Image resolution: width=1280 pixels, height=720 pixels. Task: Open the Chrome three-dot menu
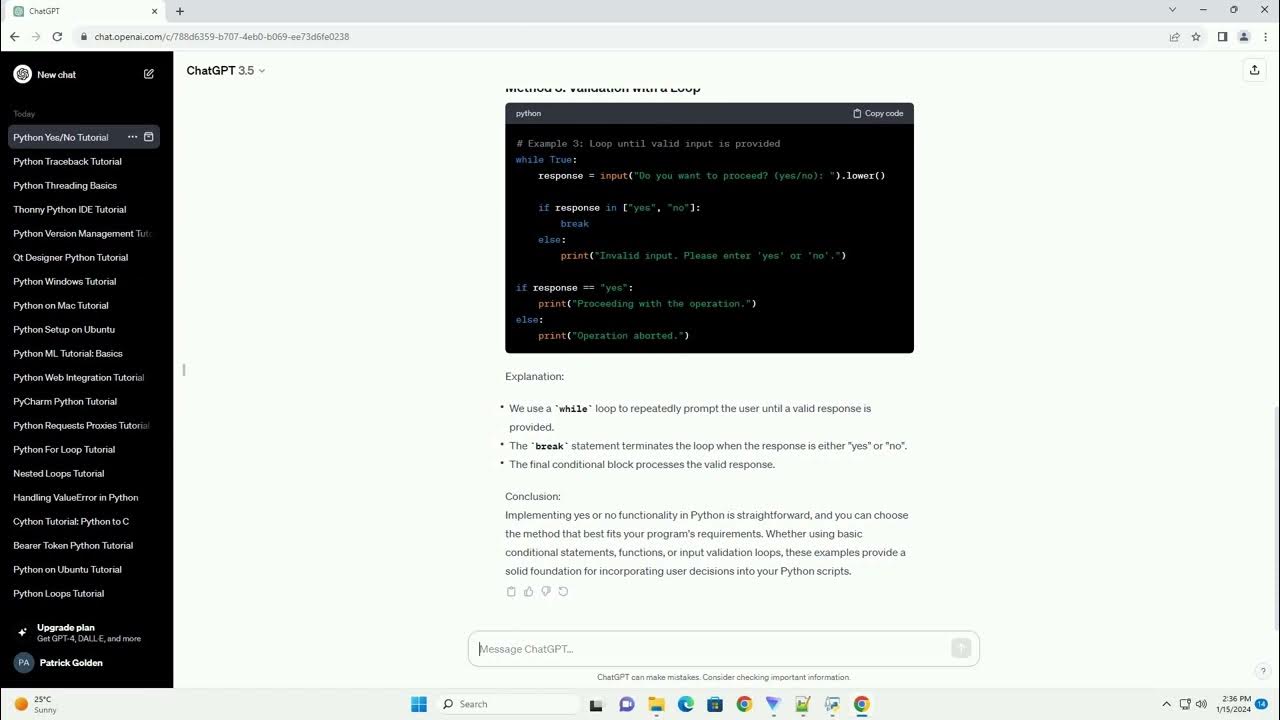(1265, 37)
